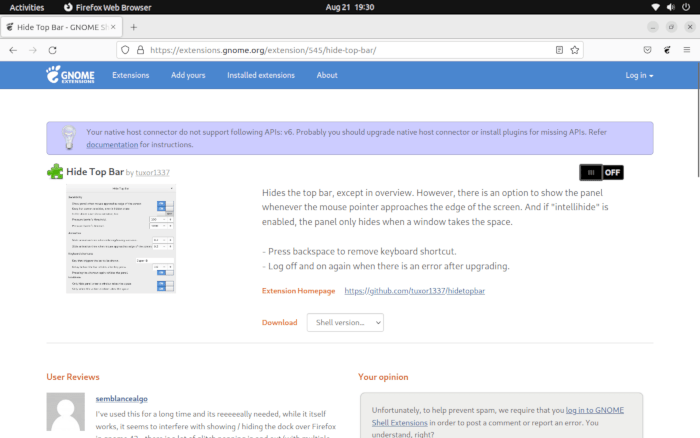Open a new browser tab
This screenshot has width=700, height=438.
pos(133,27)
